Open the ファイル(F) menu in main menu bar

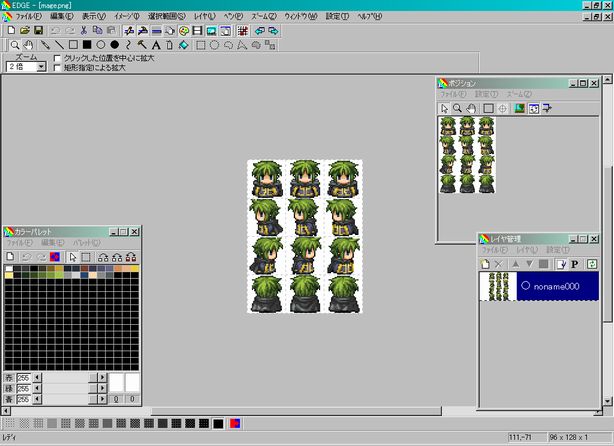28,16
